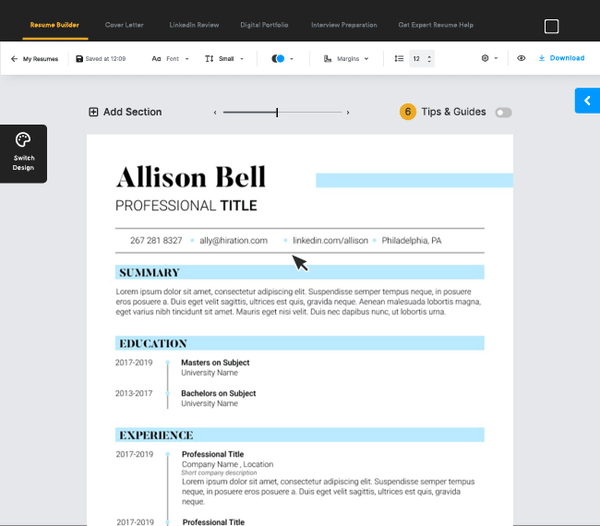Image resolution: width=600 pixels, height=526 pixels.
Task: Click linkedin.com/allison text
Action: pyautogui.click(x=330, y=241)
